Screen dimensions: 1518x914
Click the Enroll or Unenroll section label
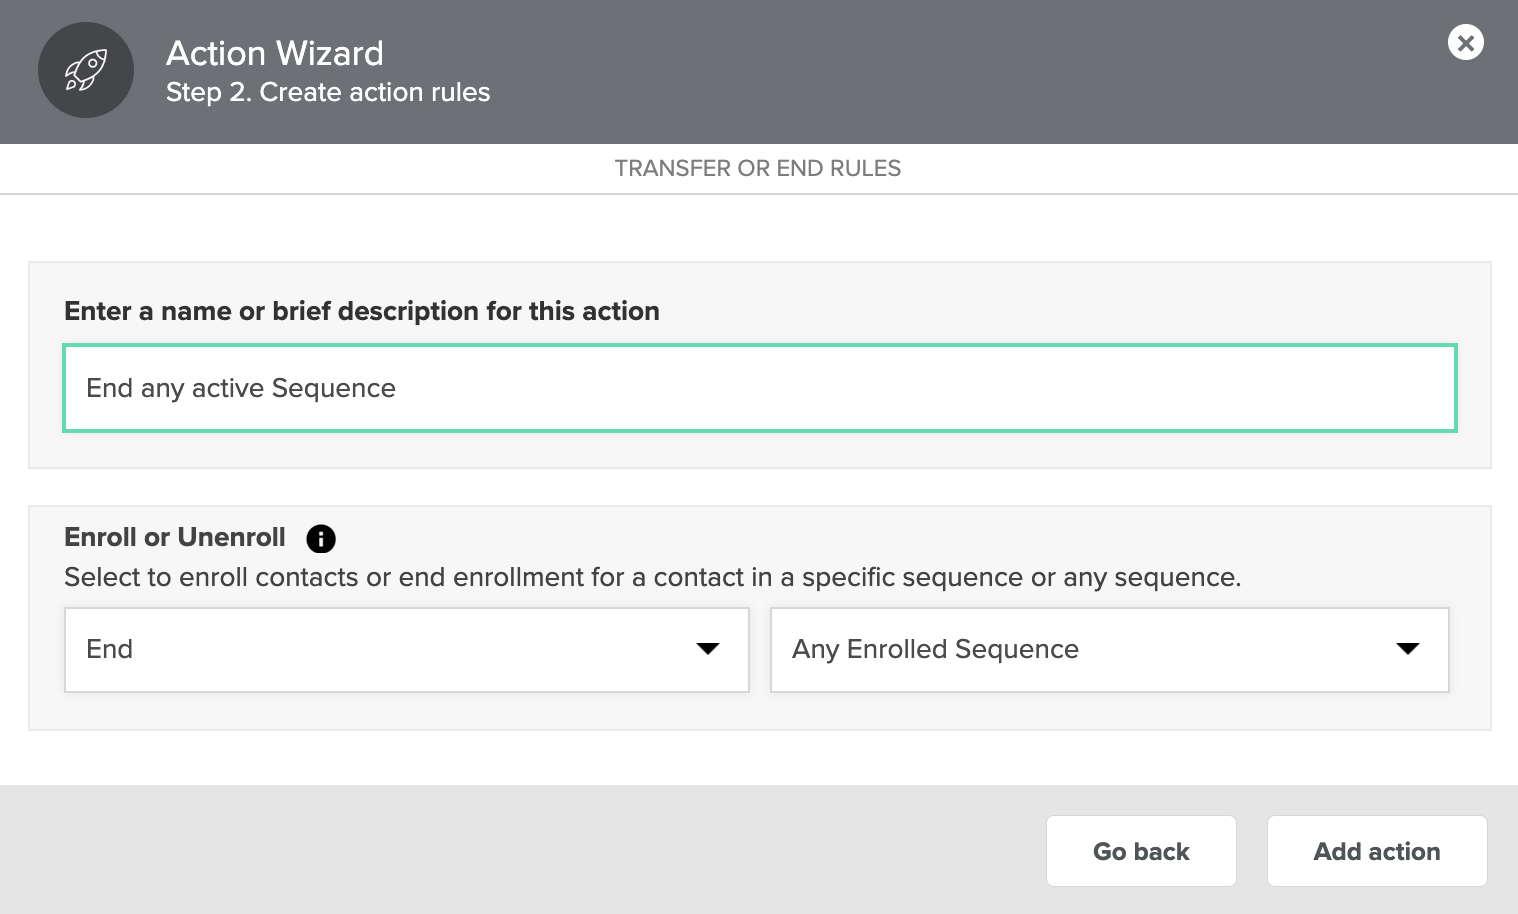pyautogui.click(x=175, y=537)
